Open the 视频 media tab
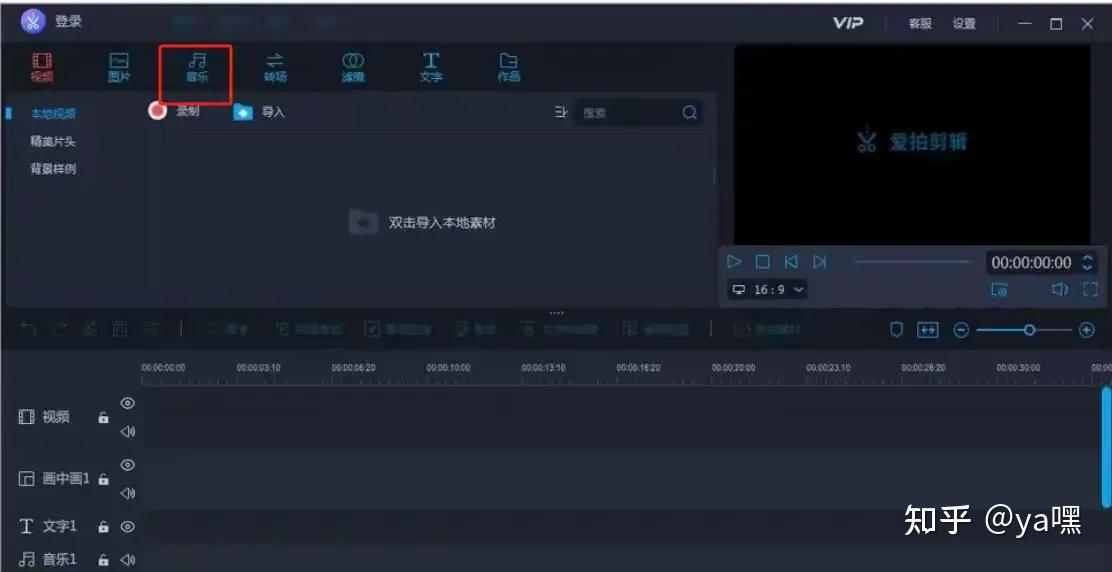 [43, 68]
